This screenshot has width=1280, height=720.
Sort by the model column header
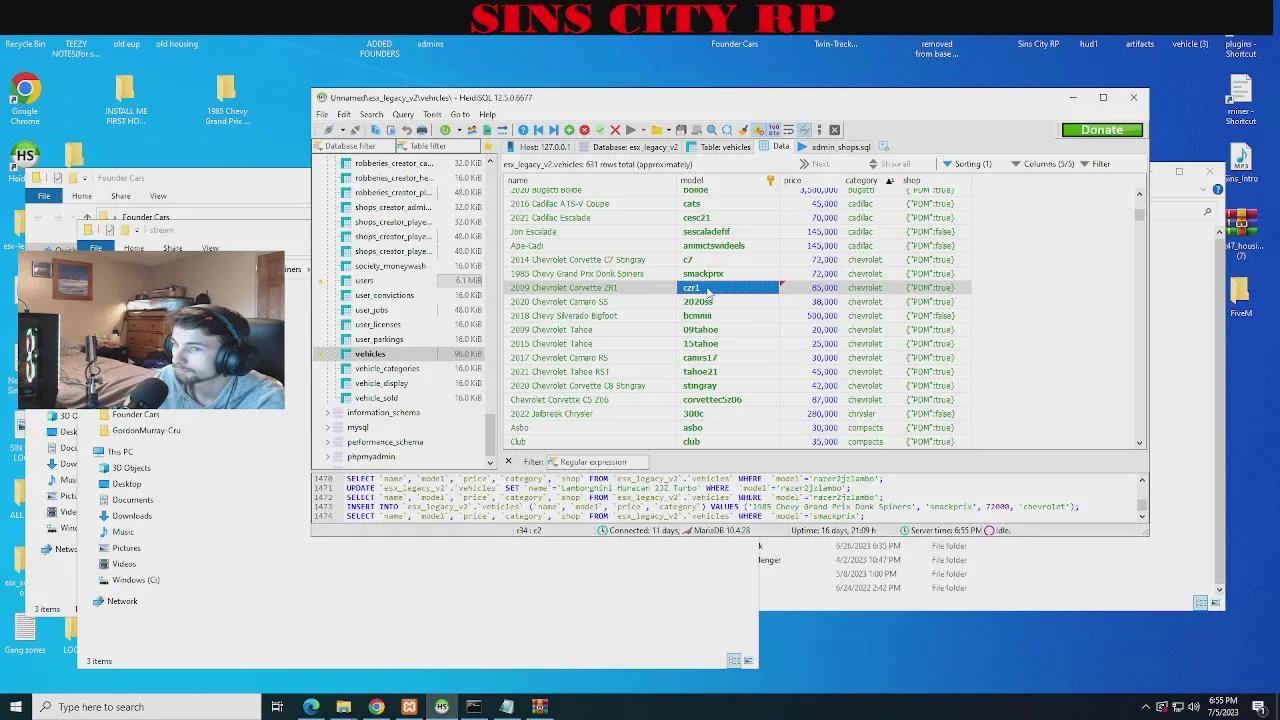728,180
